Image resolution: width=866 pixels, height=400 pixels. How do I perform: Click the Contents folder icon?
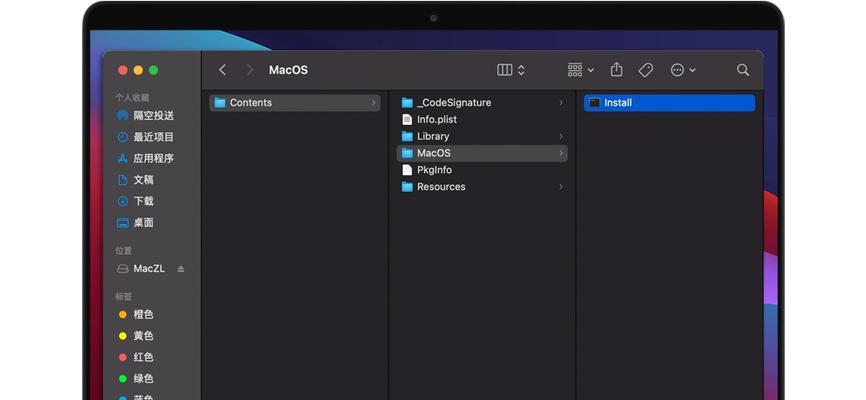220,103
